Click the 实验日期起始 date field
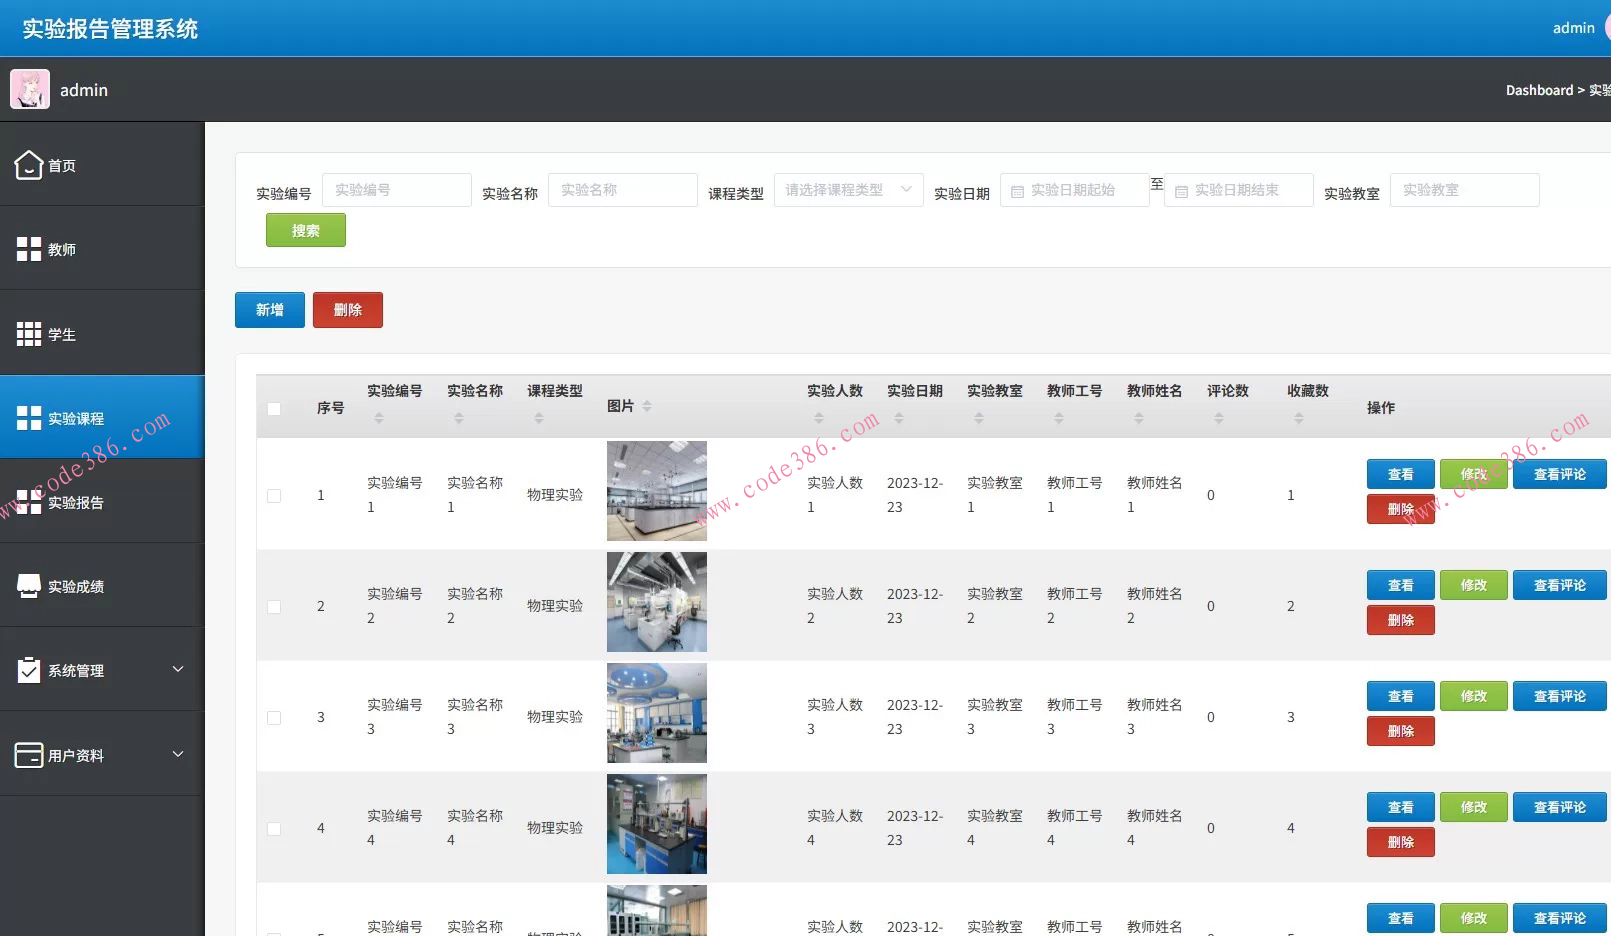 pos(1075,190)
